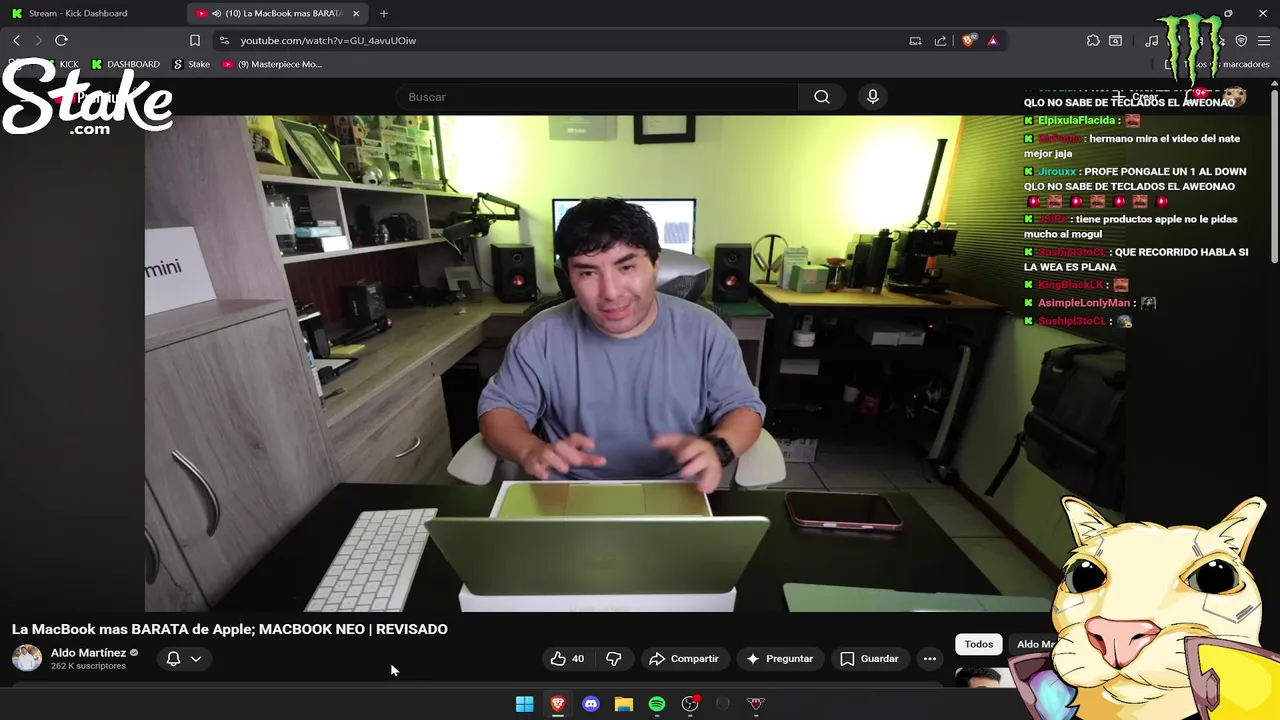Open the Aldo Martínez channel name link
1280x720 pixels.
(88, 652)
